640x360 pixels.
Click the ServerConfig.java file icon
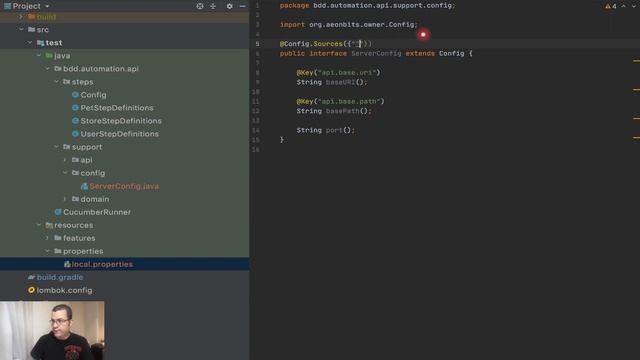(x=84, y=186)
